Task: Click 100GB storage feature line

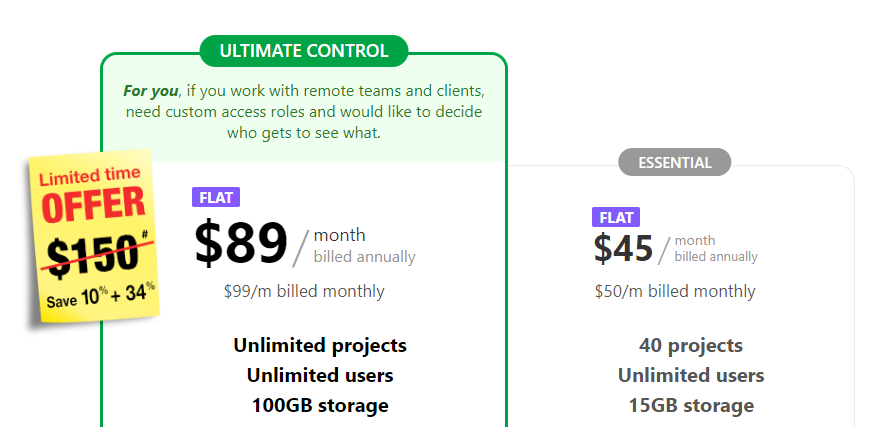Action: coord(320,405)
